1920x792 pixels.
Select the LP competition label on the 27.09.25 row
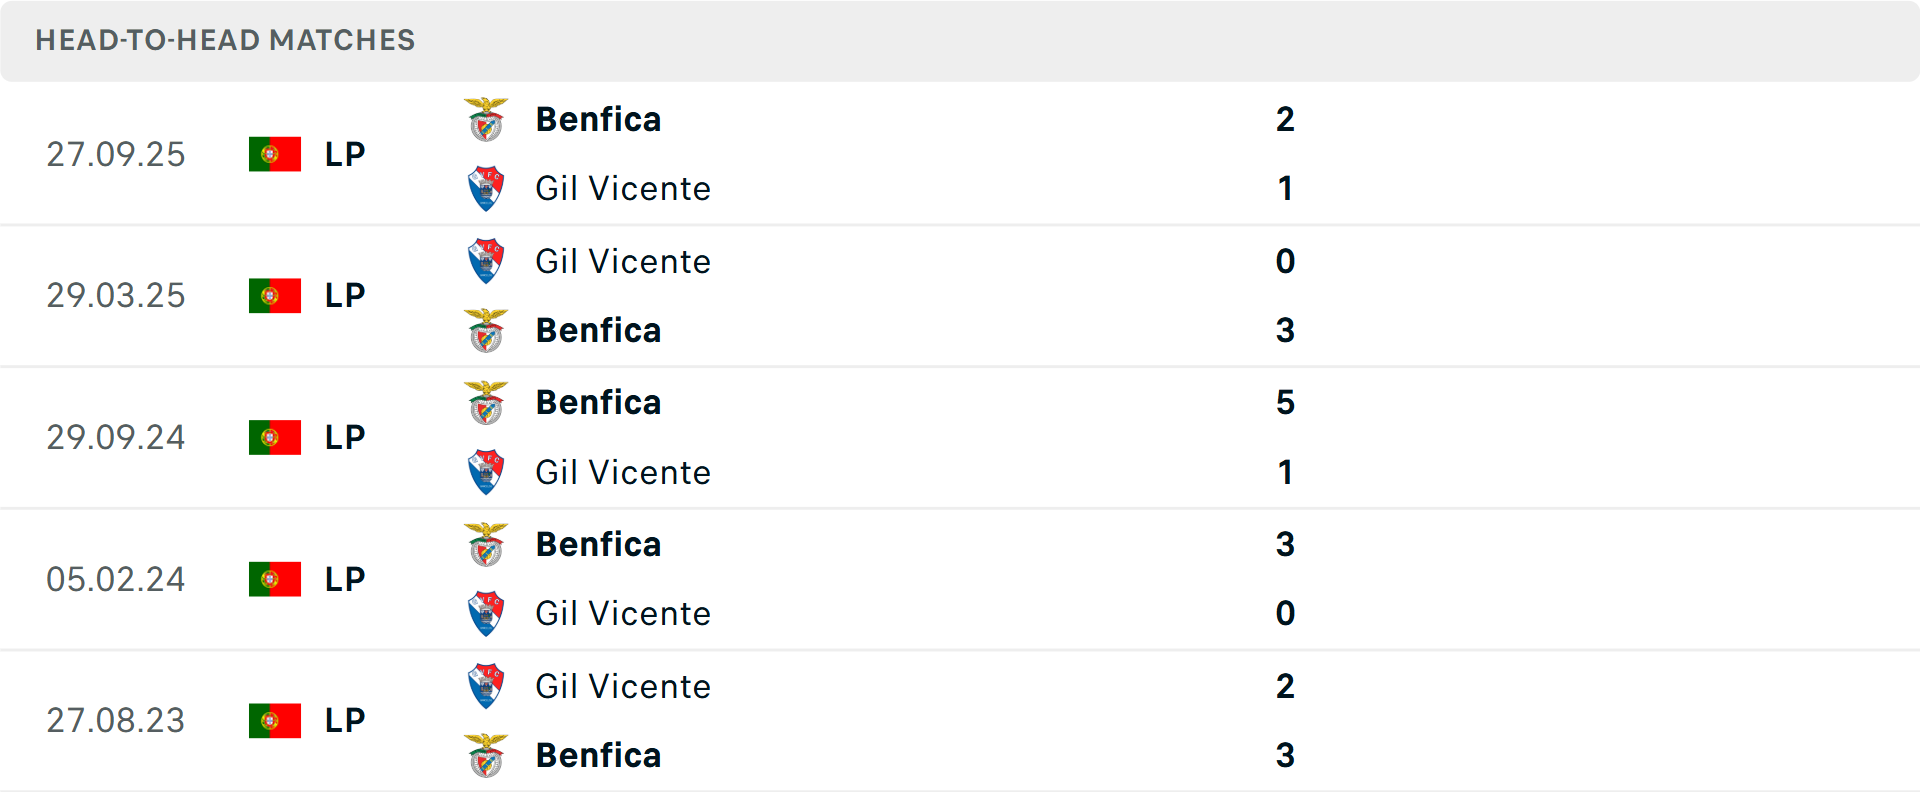(x=343, y=154)
